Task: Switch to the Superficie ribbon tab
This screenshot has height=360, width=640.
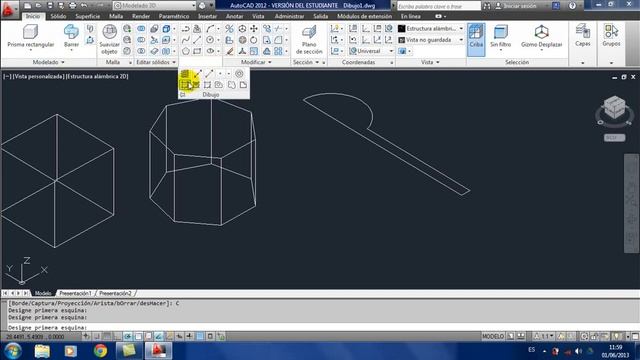Action: [88, 16]
